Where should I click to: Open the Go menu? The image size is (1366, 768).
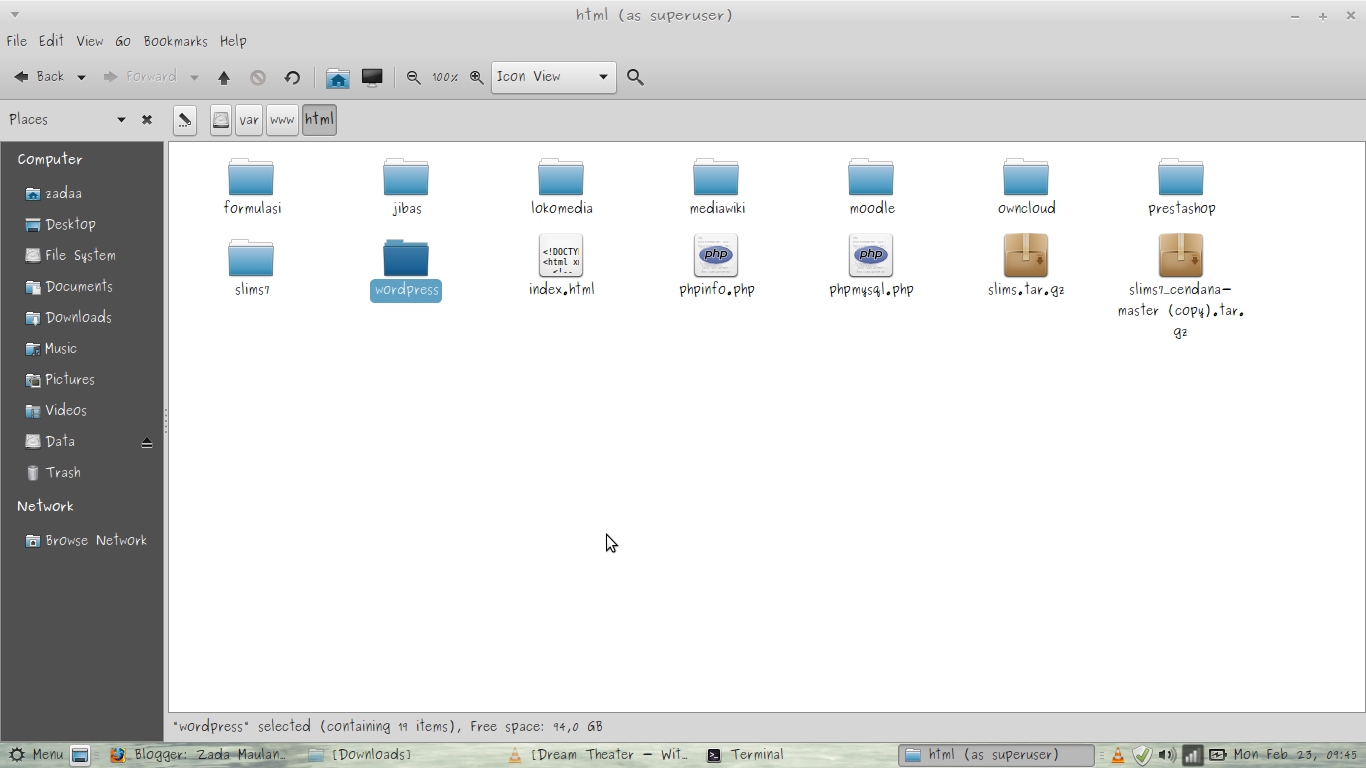(x=123, y=41)
